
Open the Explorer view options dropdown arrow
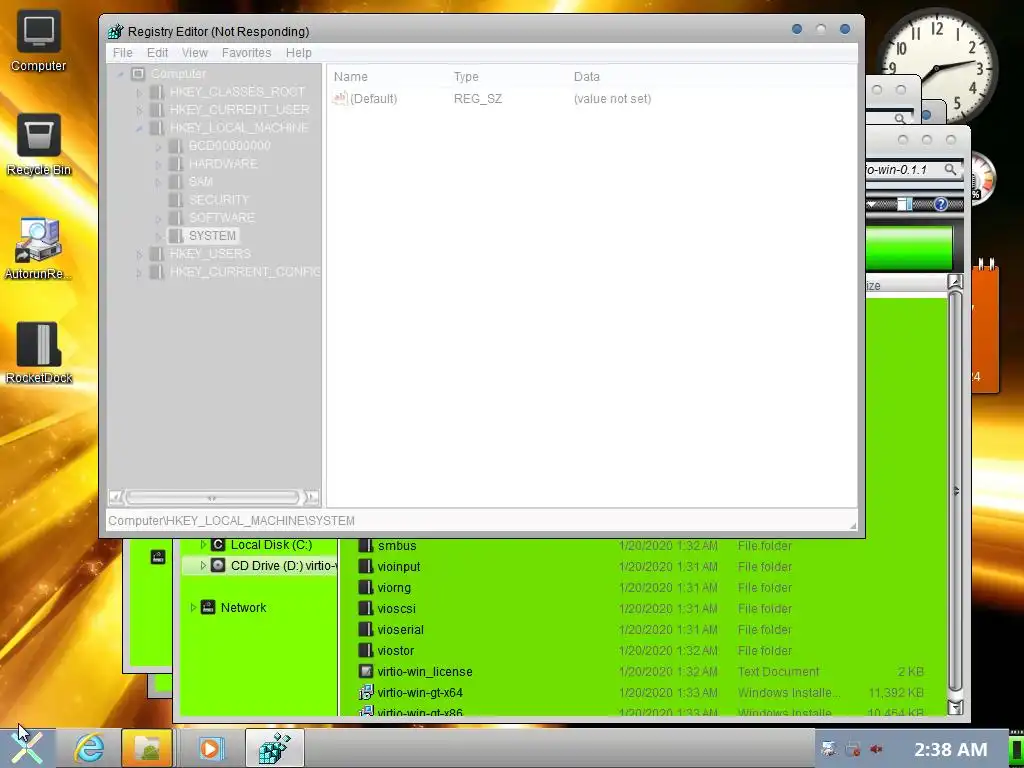pos(871,204)
